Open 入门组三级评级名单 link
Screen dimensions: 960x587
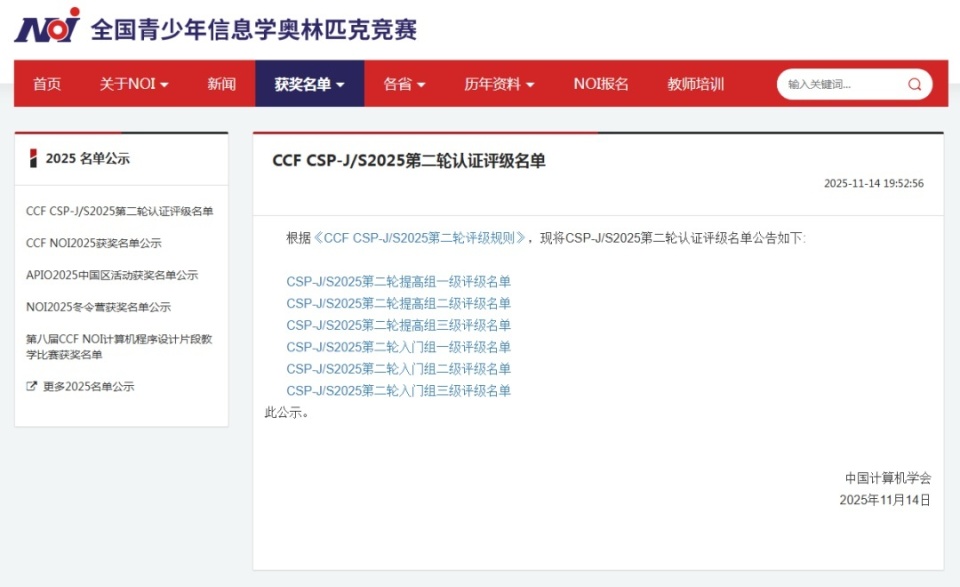(399, 391)
